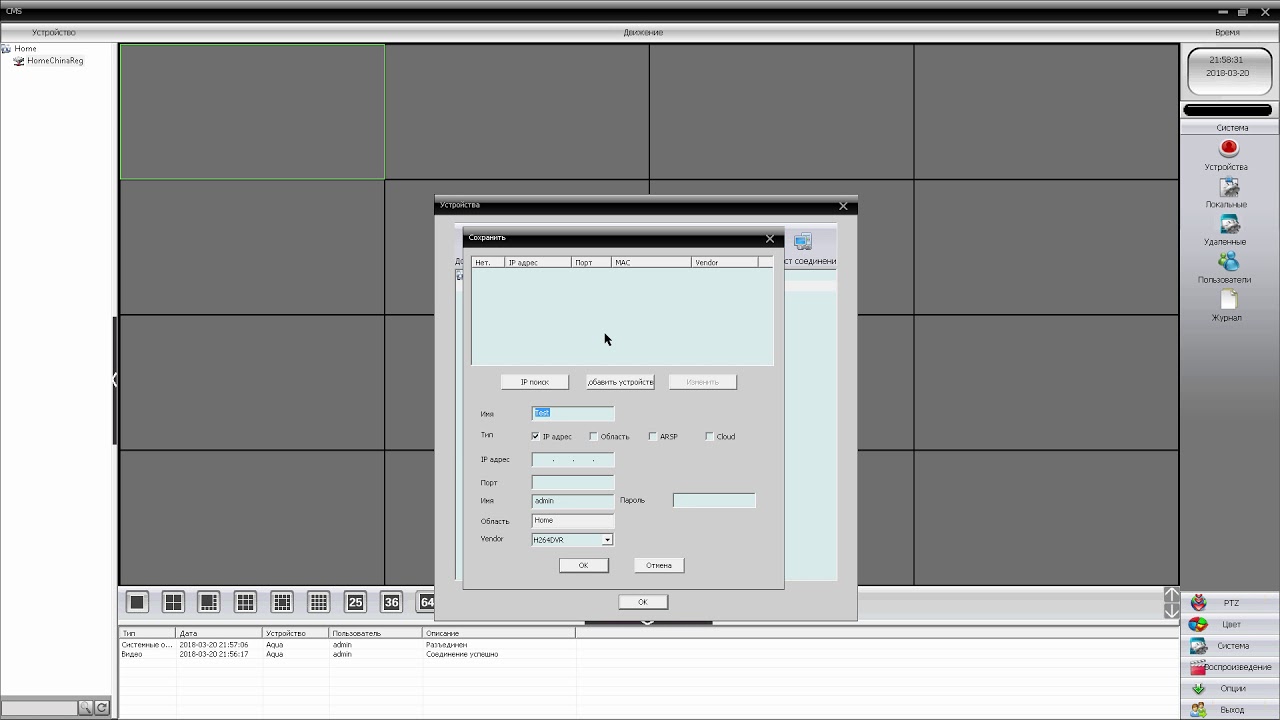Click the Дата column header in log

click(219, 633)
